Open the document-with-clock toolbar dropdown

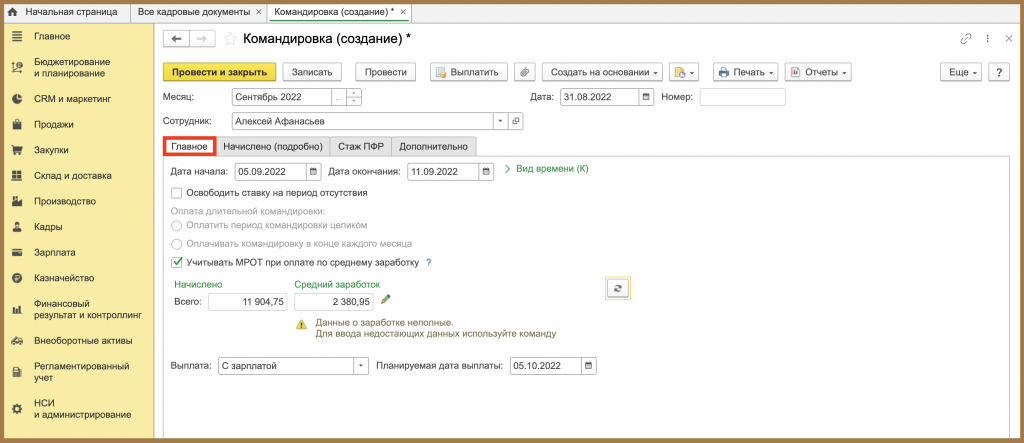pyautogui.click(x=684, y=72)
